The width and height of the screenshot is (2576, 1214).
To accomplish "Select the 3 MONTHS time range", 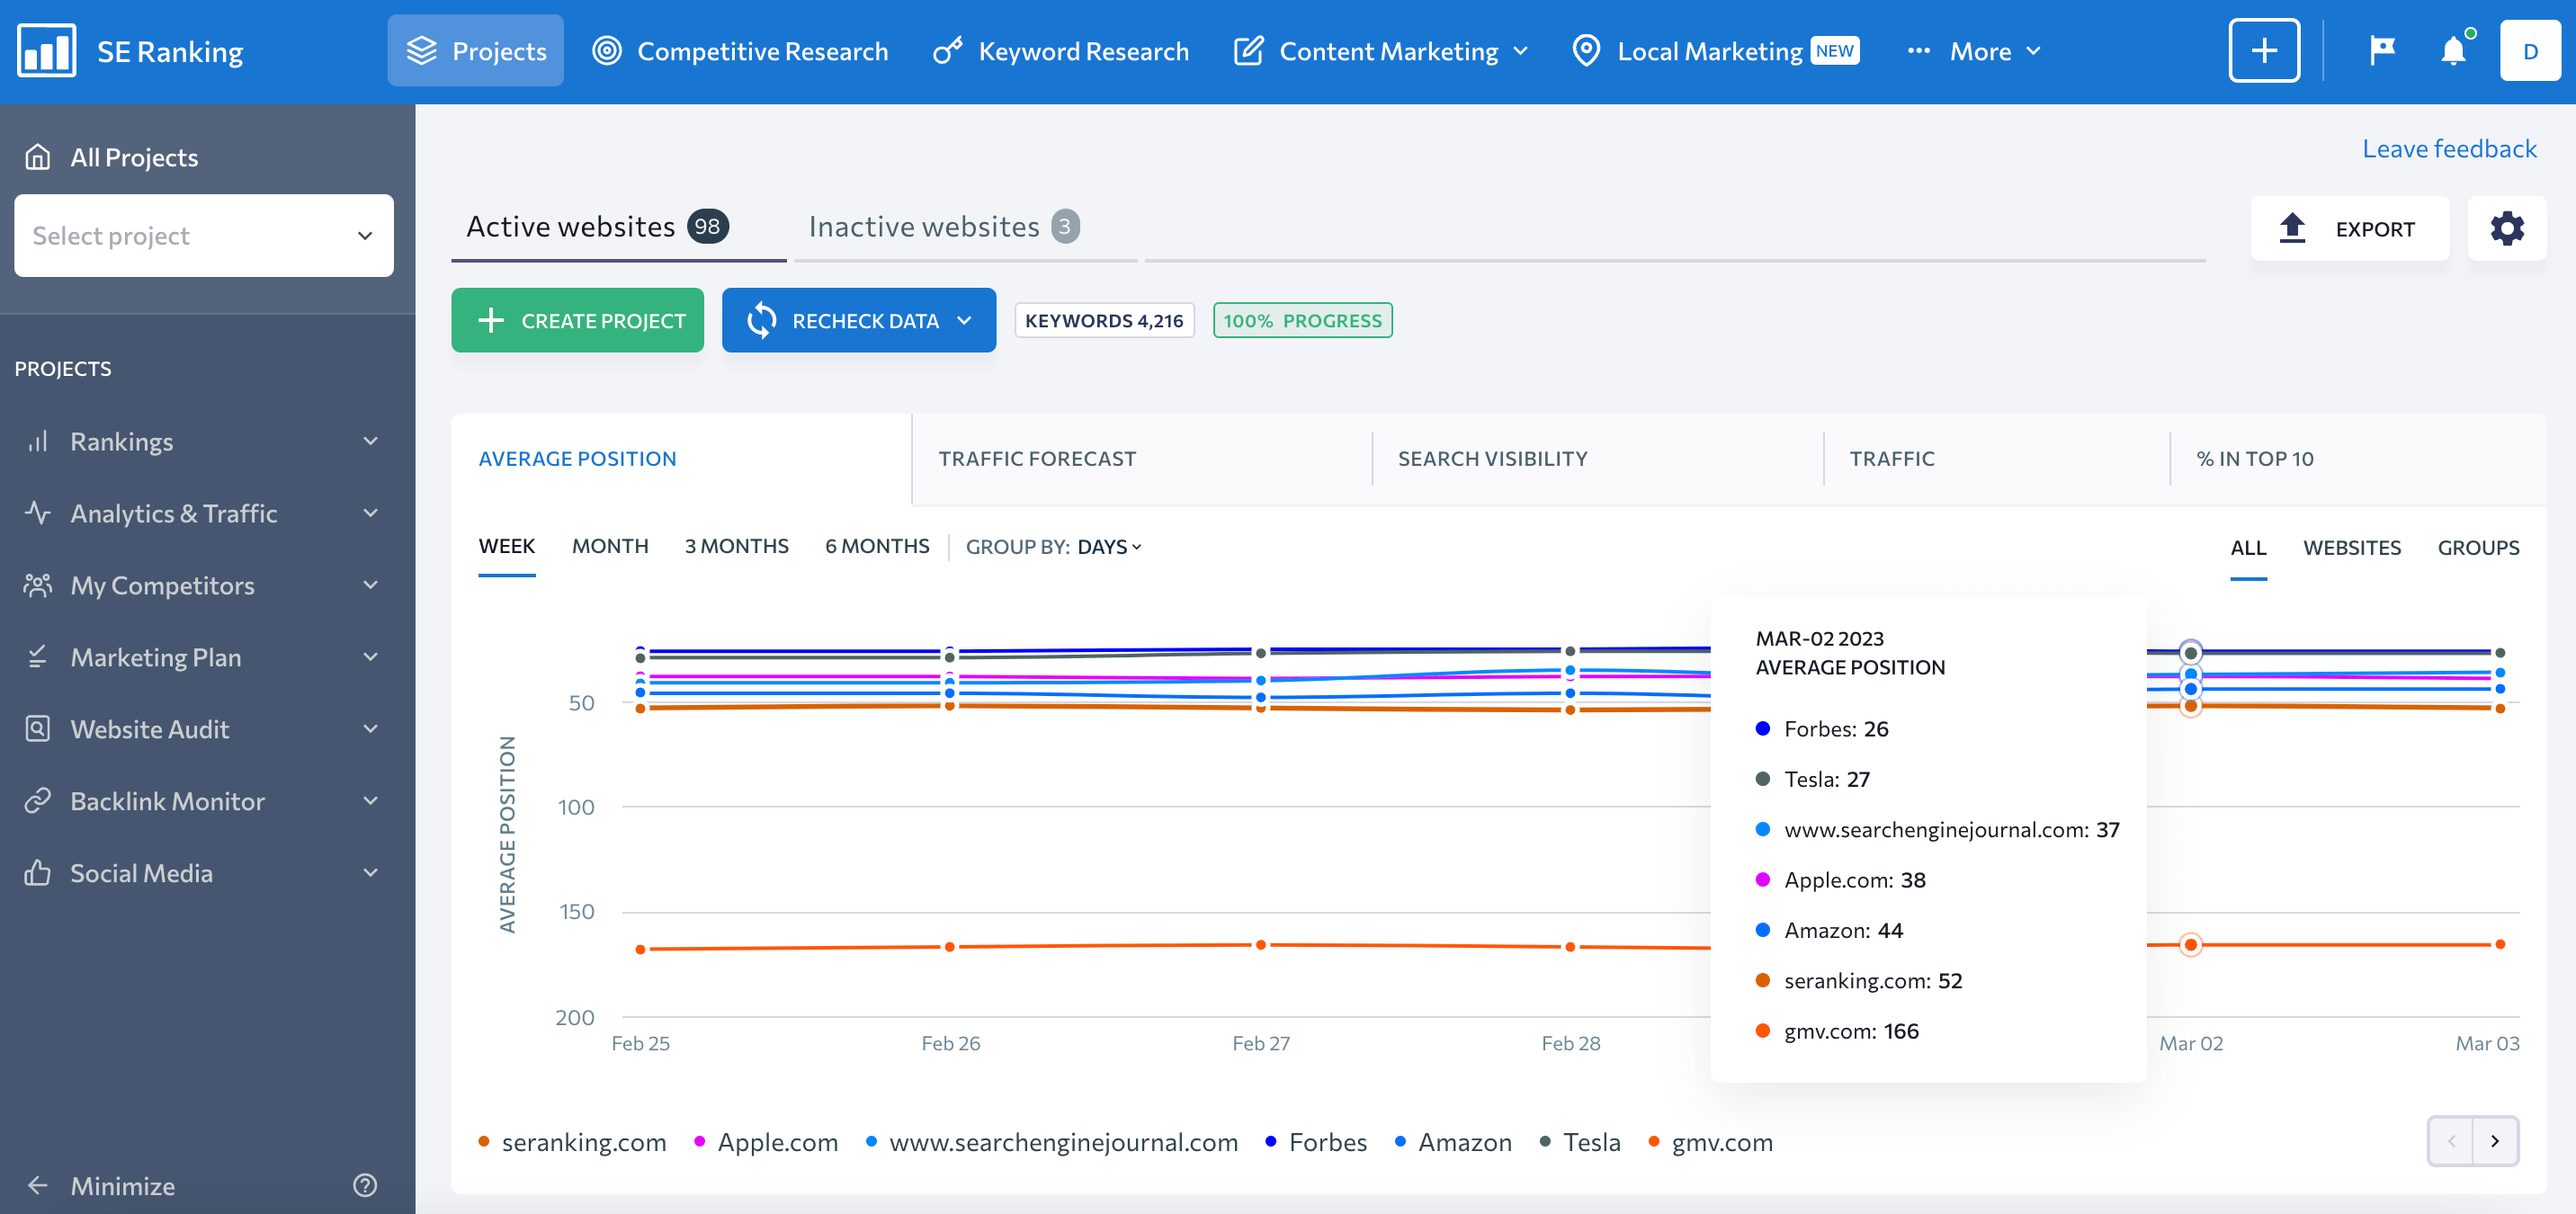I will pyautogui.click(x=736, y=545).
